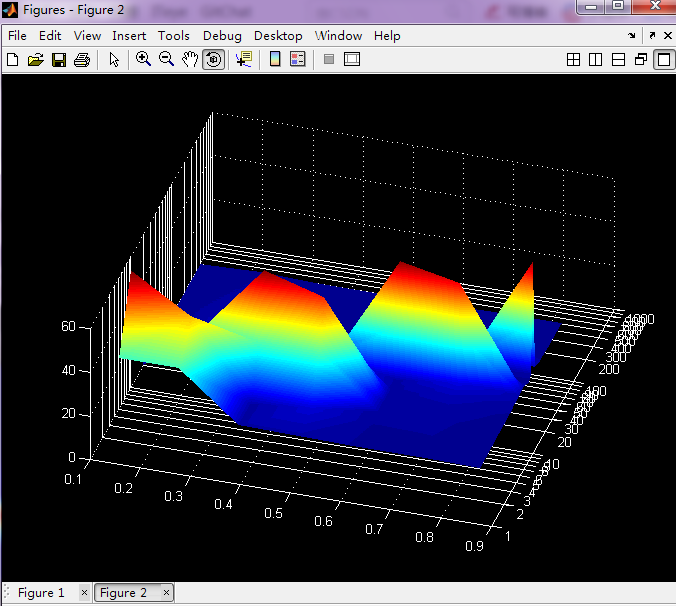Open the Debug menu
The height and width of the screenshot is (606, 676).
[x=222, y=36]
